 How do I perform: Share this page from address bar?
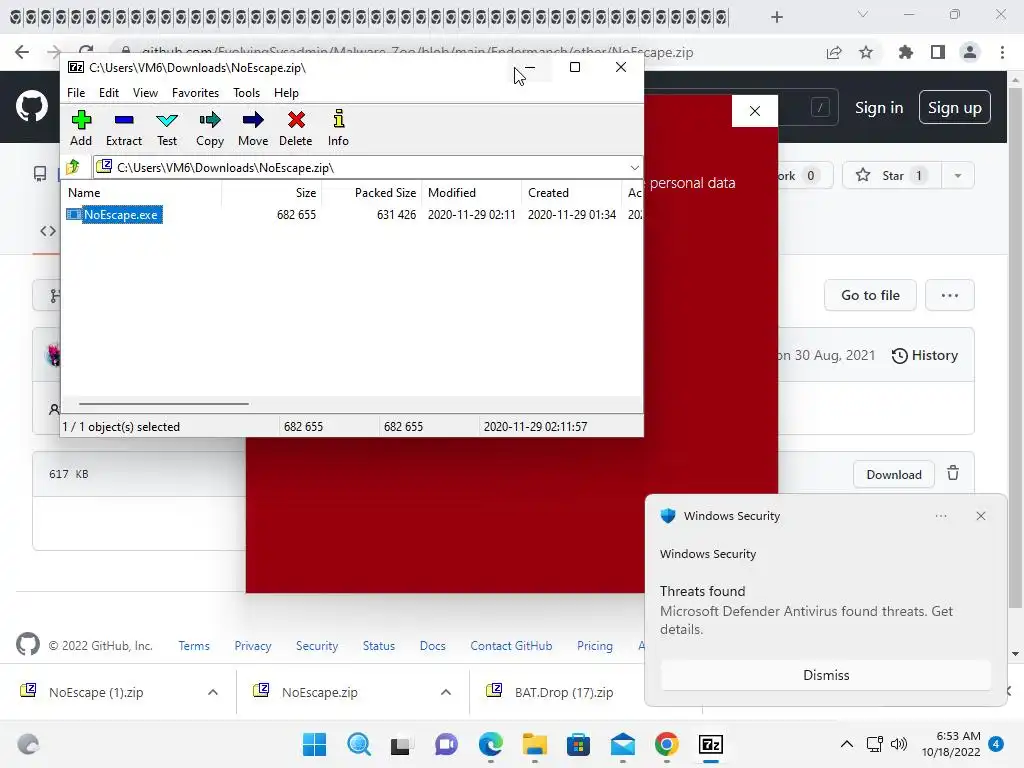click(834, 52)
